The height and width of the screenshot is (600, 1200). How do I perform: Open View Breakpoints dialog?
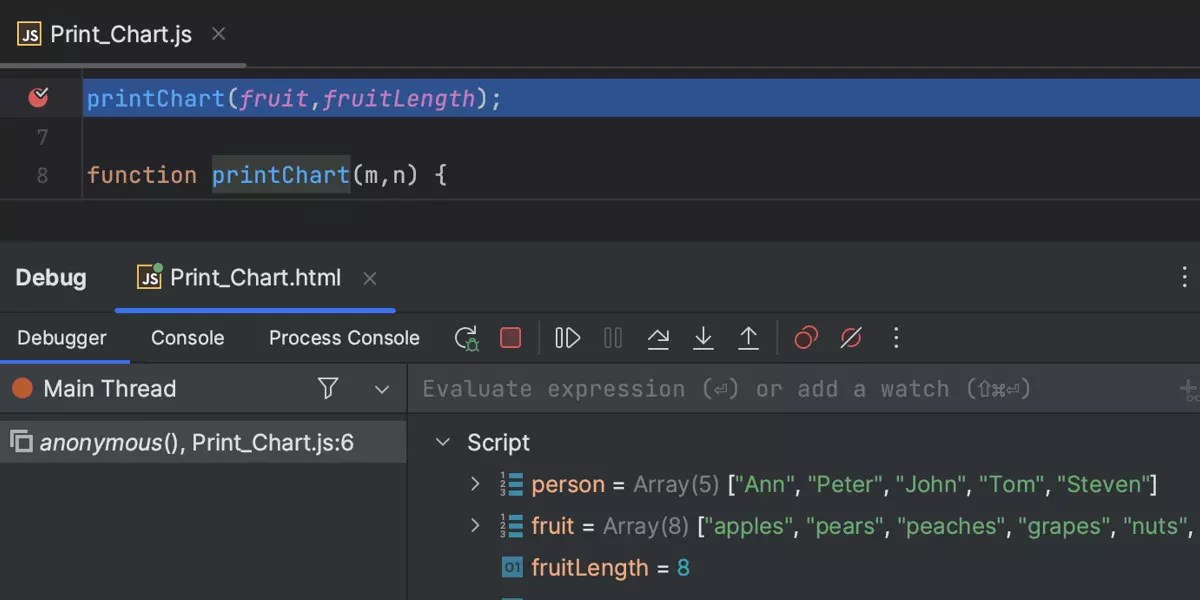pos(804,338)
